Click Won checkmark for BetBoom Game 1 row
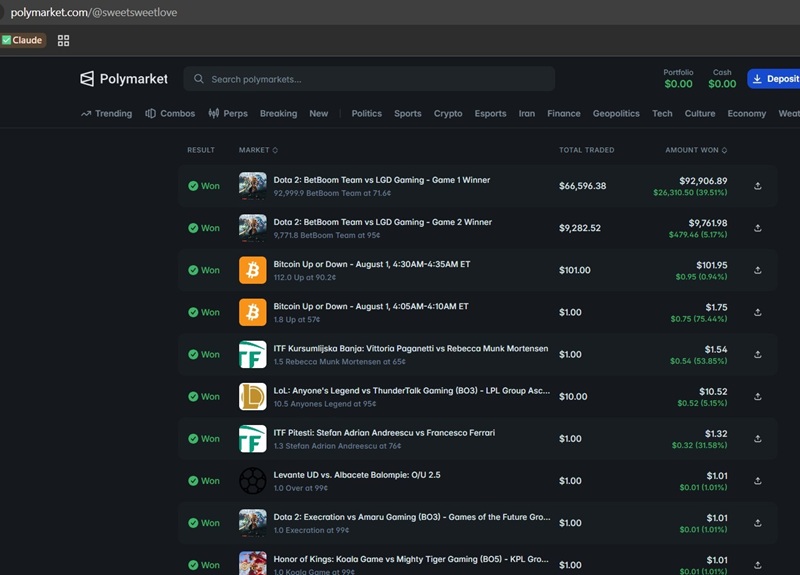800x575 pixels. click(193, 186)
